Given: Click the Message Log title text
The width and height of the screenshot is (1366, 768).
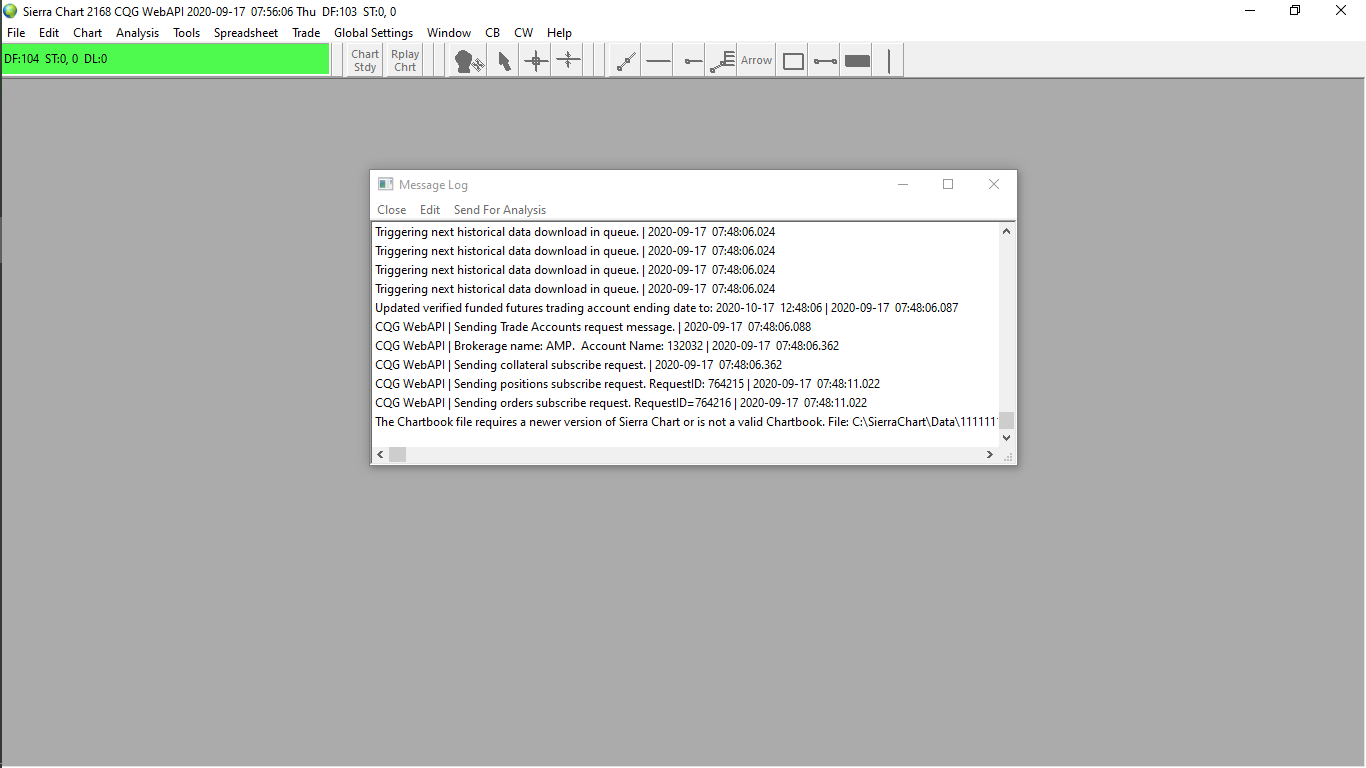Looking at the screenshot, I should pyautogui.click(x=433, y=185).
